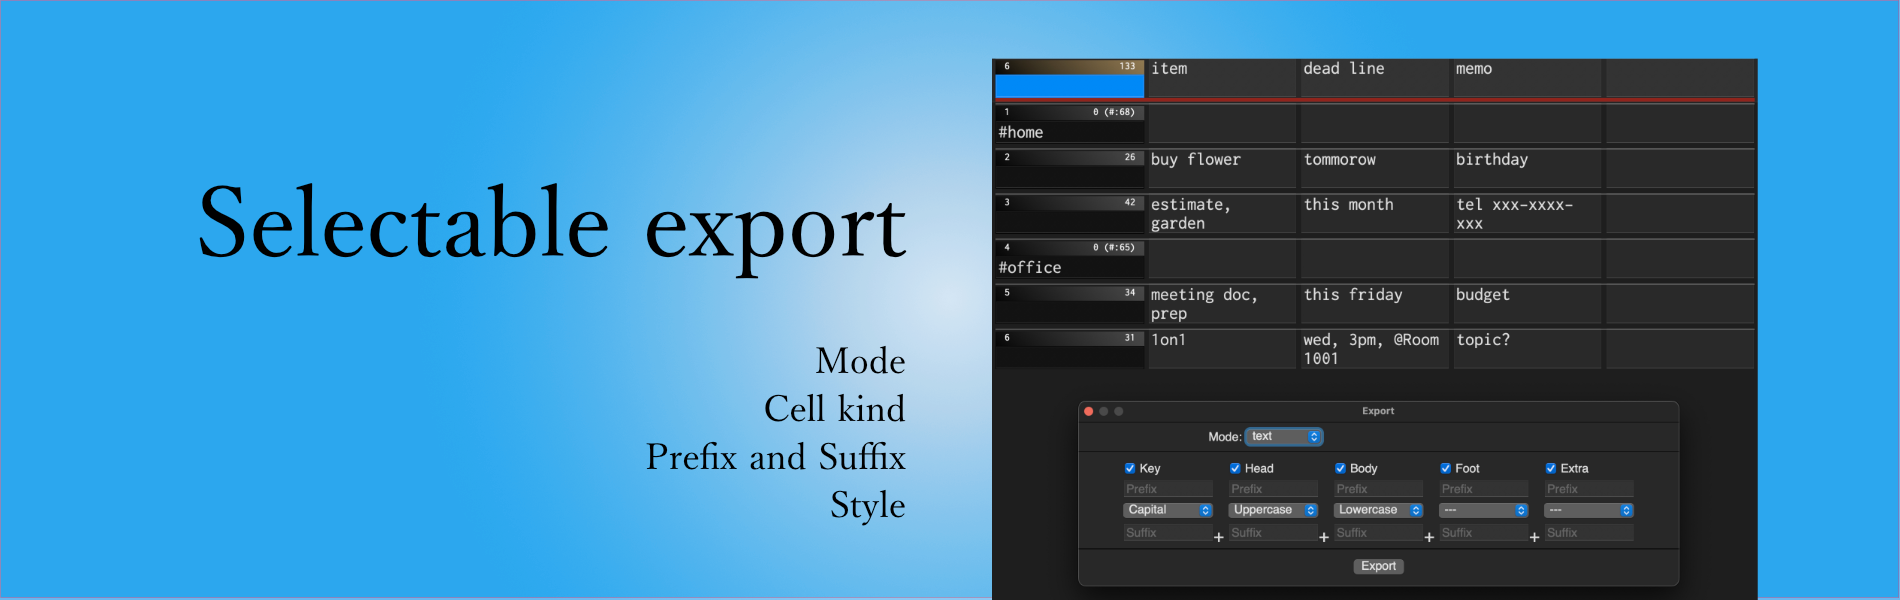Open the Capital style dropdown under Key

pos(1168,510)
